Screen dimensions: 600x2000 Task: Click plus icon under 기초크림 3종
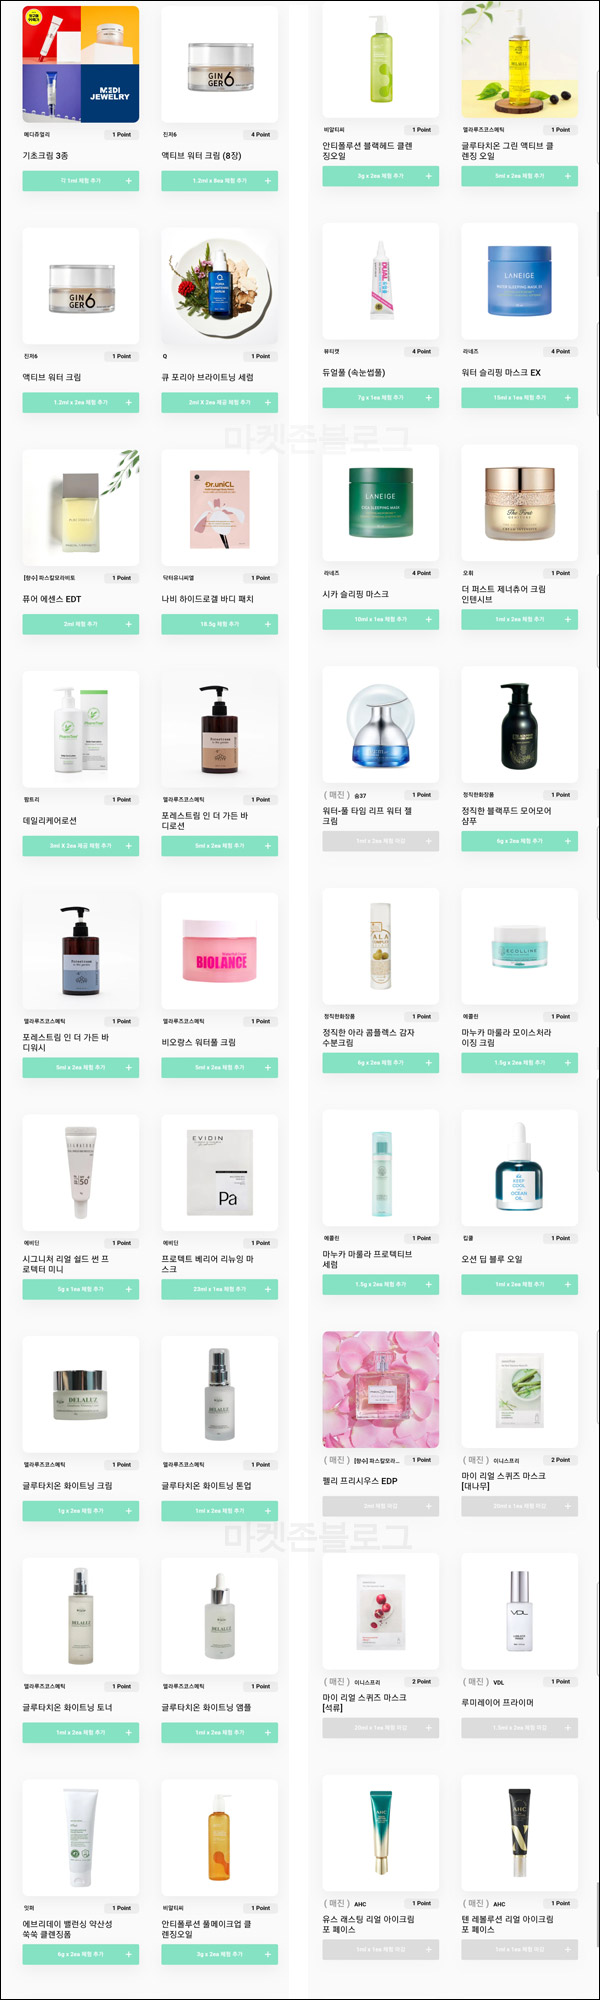coord(129,181)
